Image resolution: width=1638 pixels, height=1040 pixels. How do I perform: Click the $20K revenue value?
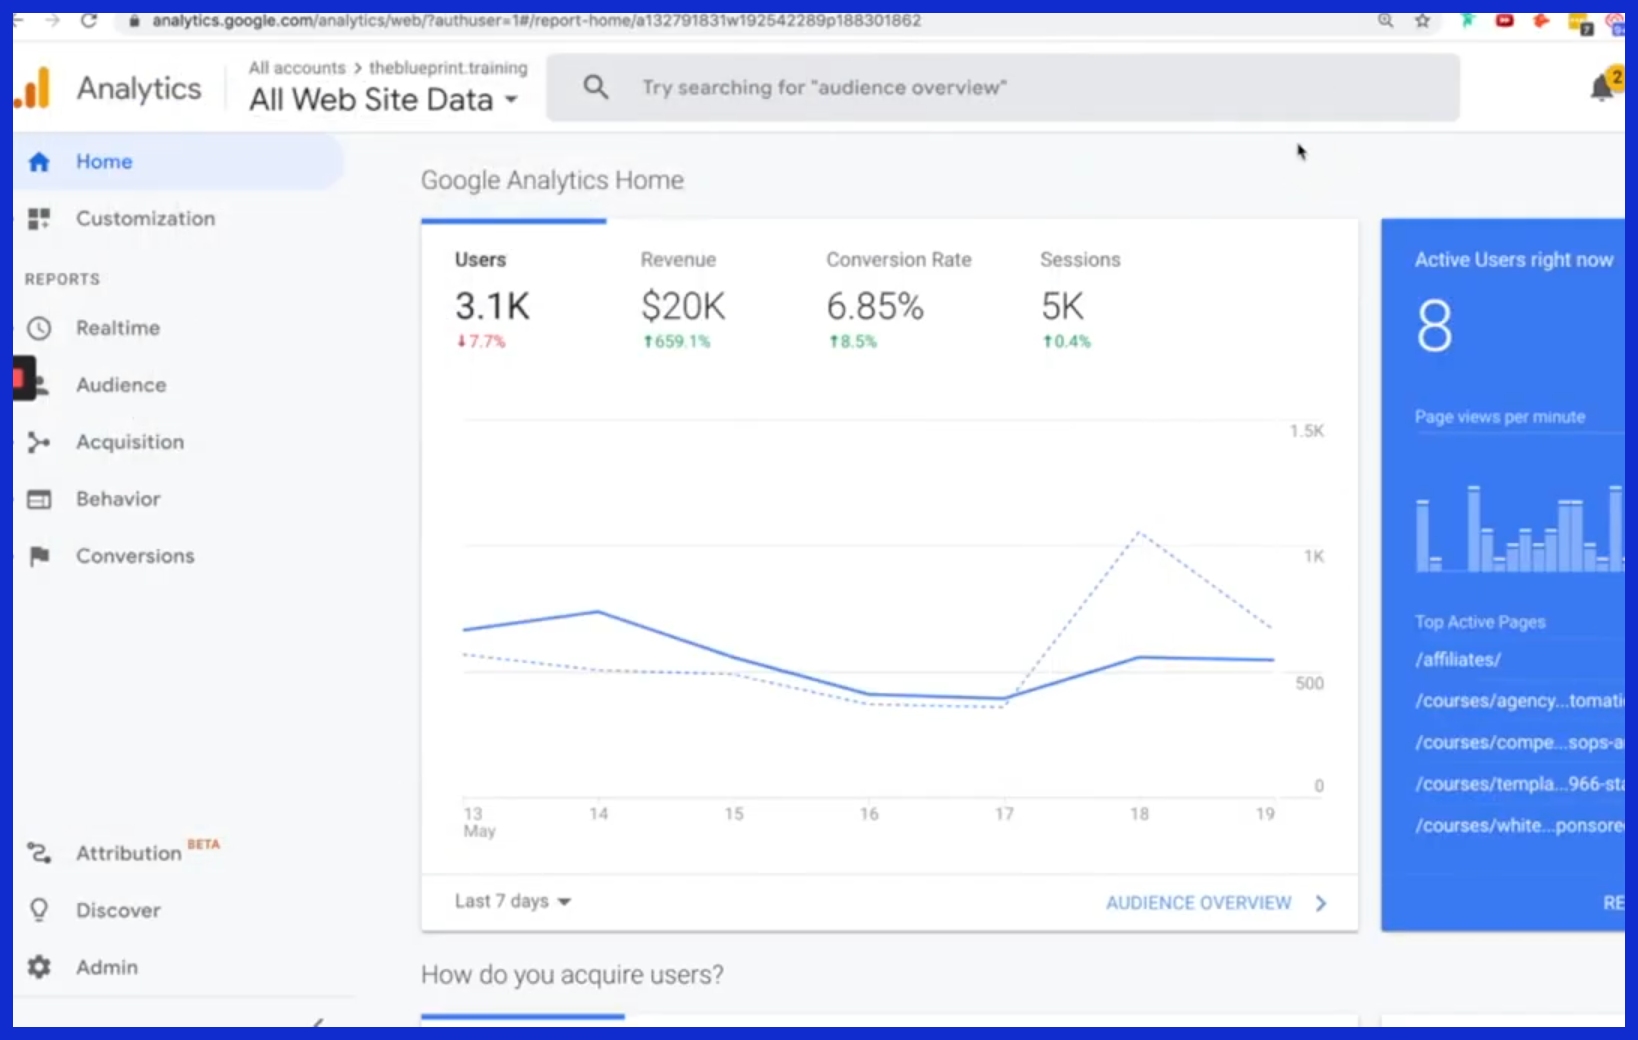683,306
